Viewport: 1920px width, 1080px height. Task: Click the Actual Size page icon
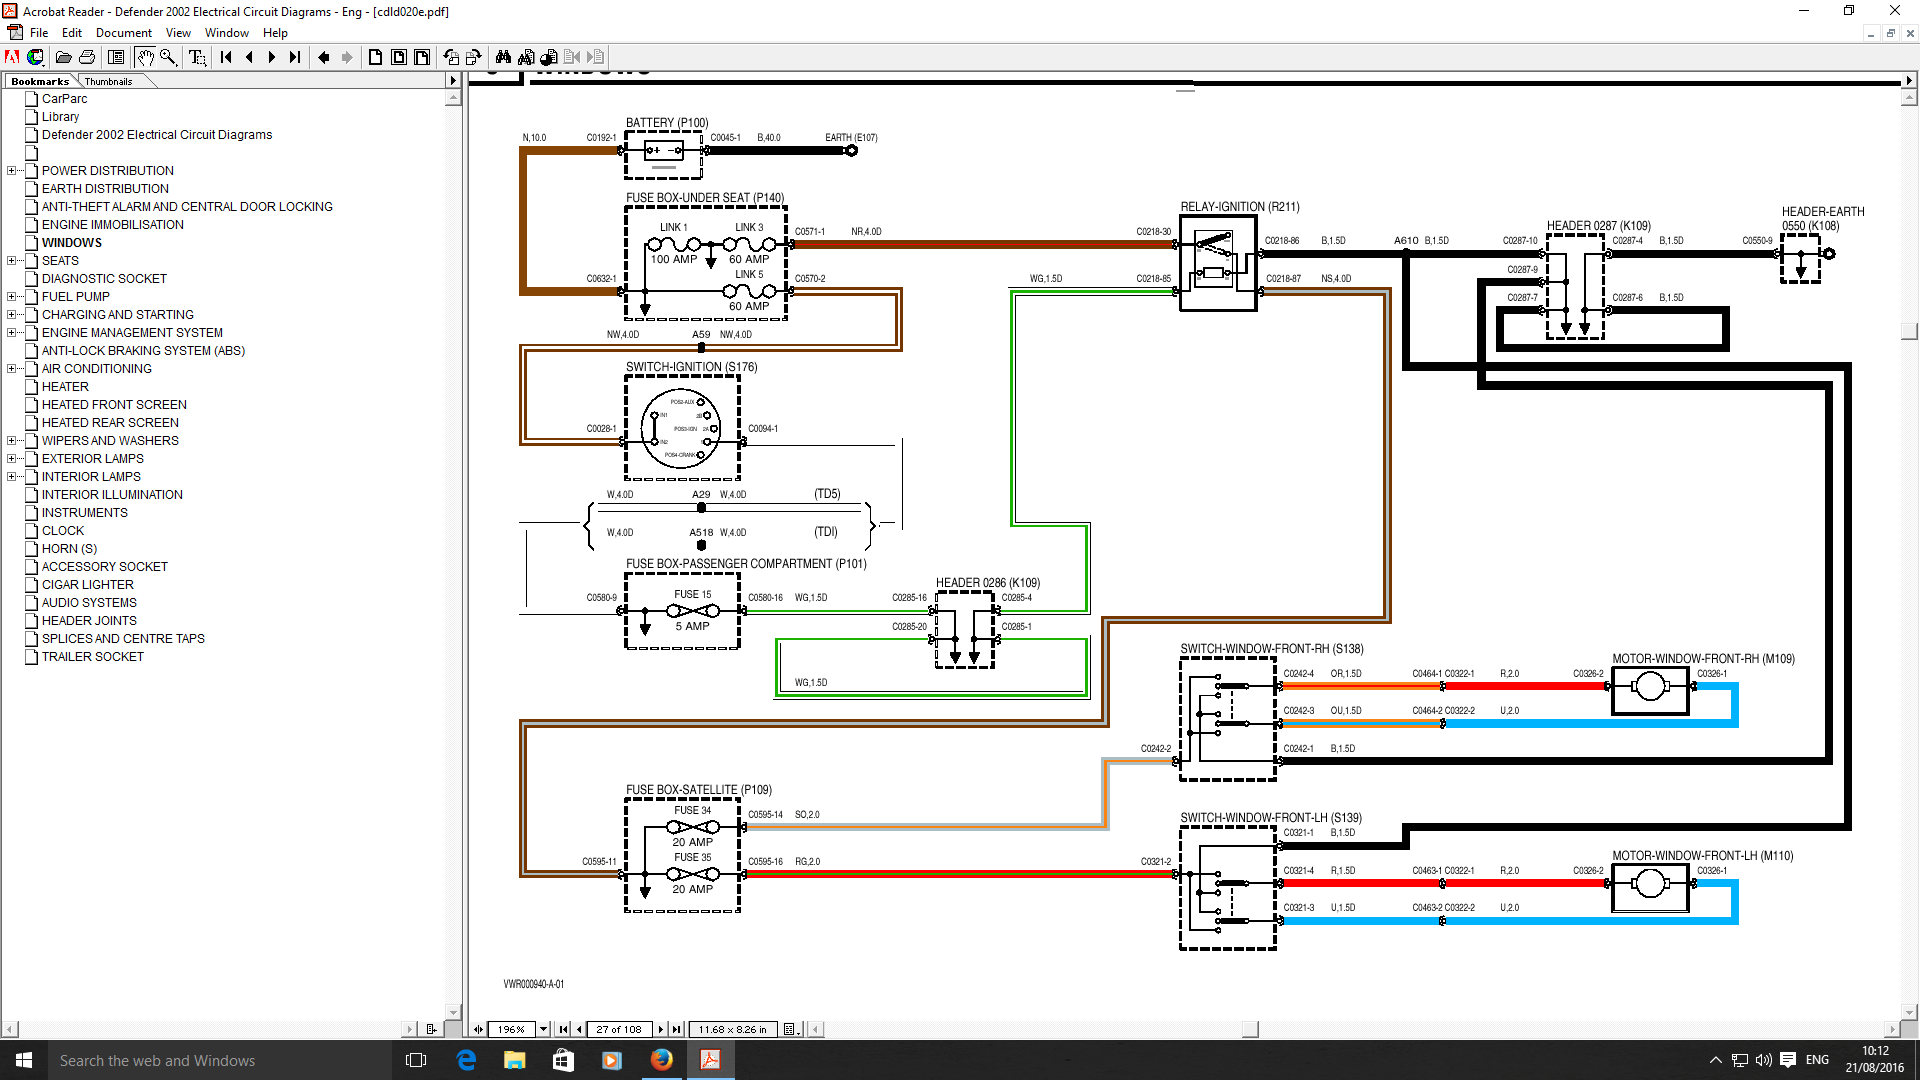click(376, 57)
